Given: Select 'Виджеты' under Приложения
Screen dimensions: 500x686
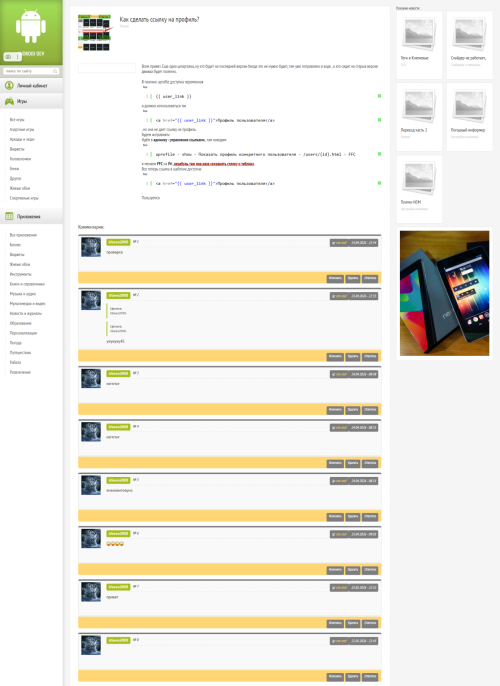Looking at the screenshot, I should point(17,255).
